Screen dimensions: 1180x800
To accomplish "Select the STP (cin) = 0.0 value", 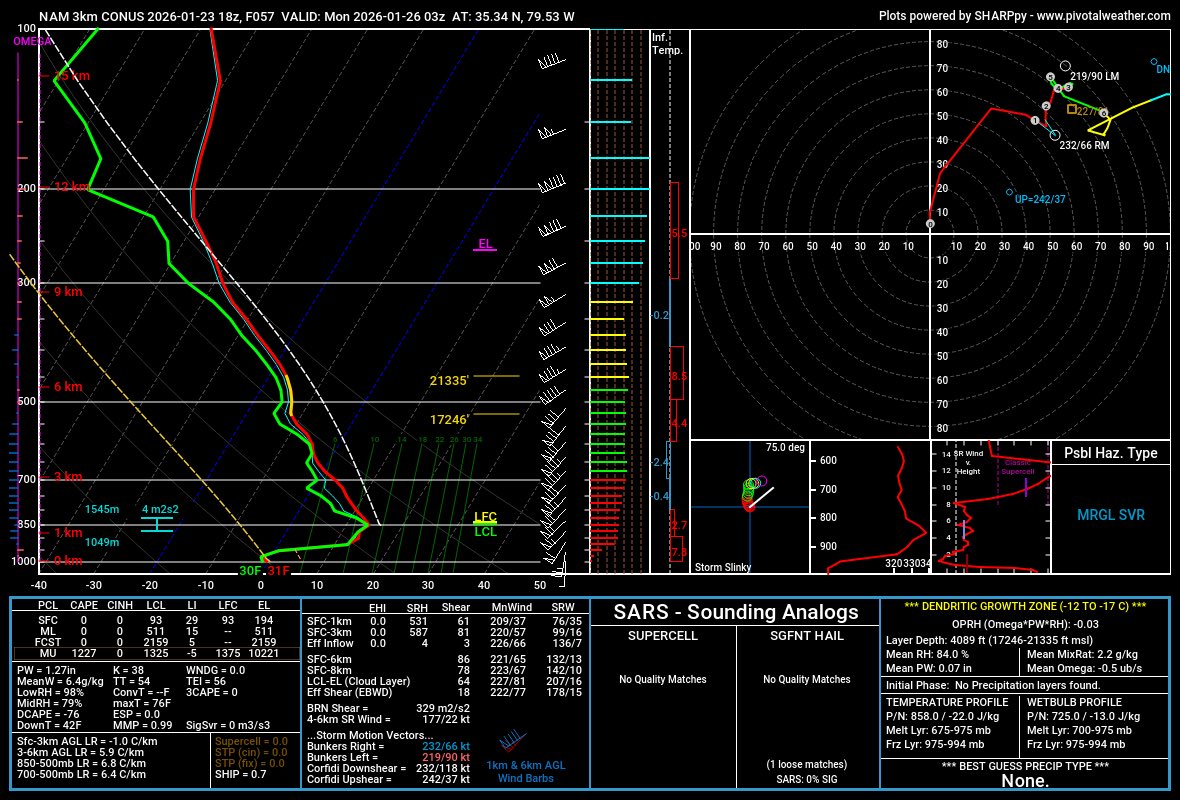I will click(251, 752).
